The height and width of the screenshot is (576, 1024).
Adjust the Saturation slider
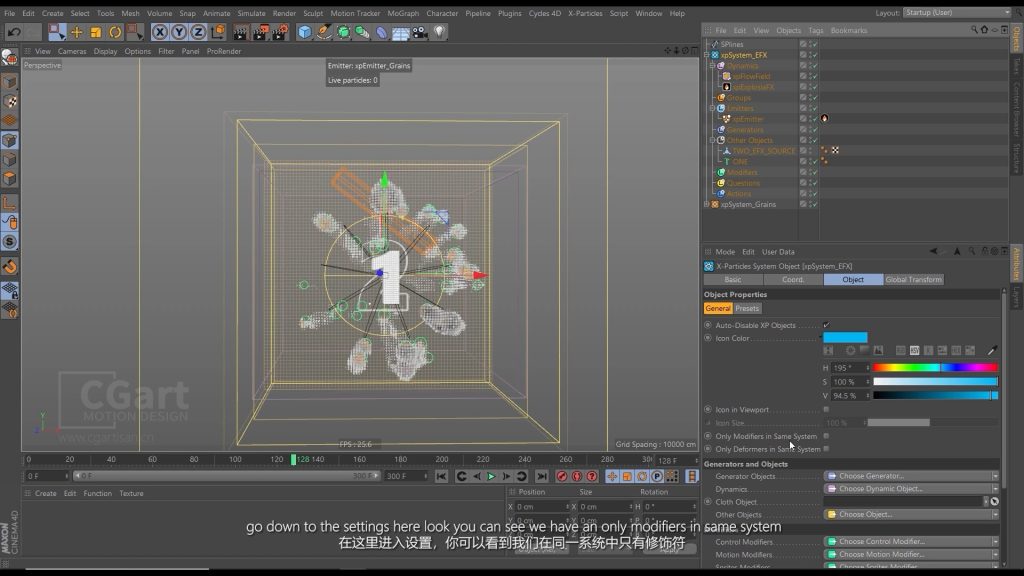[x=935, y=381]
